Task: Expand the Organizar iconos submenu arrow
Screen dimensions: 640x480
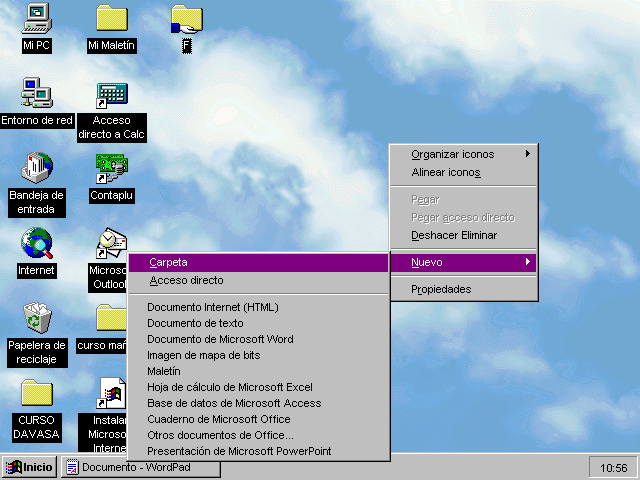Action: click(x=528, y=154)
